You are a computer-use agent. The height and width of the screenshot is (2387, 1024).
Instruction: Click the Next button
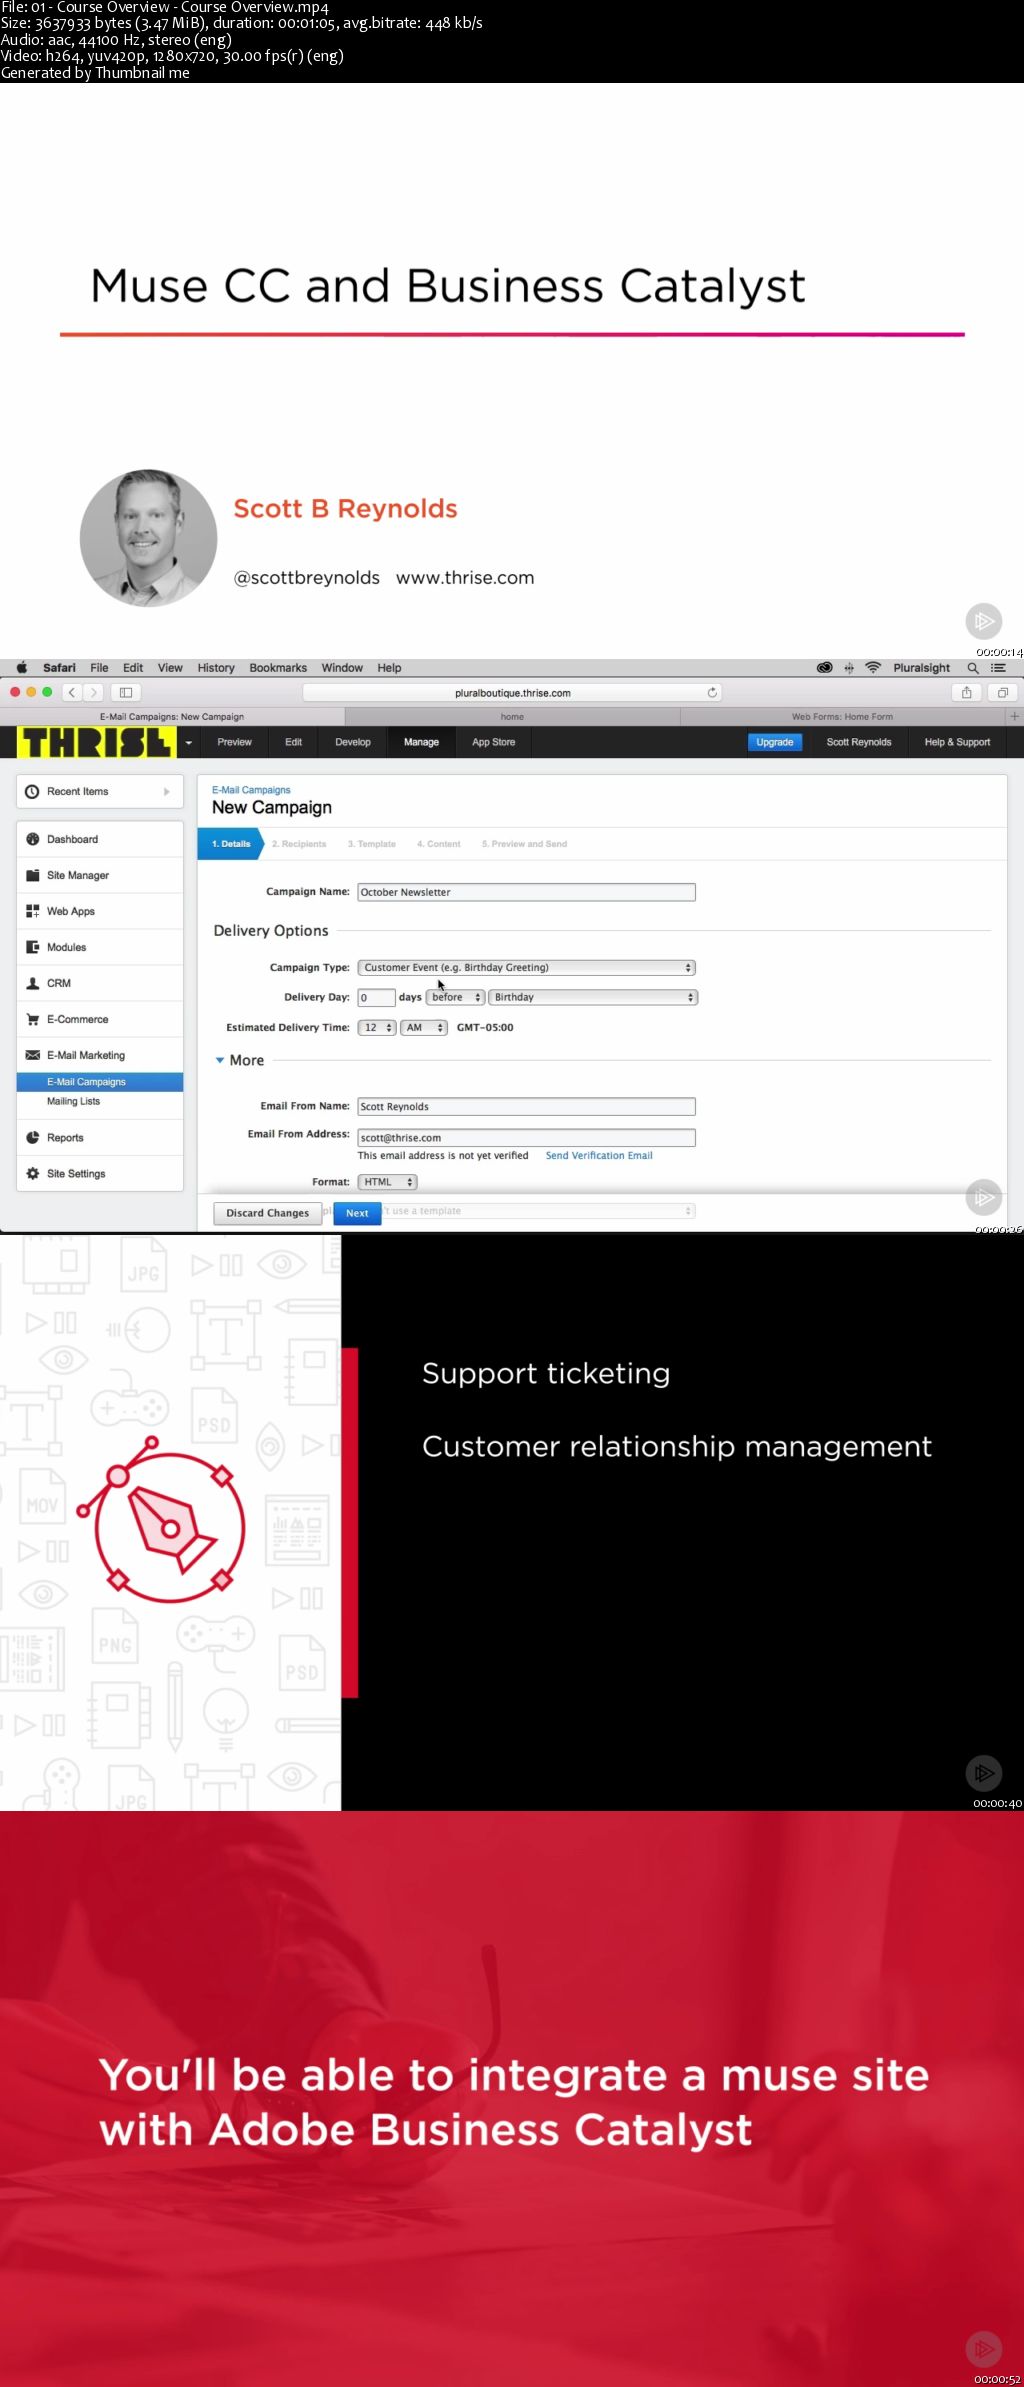357,1213
